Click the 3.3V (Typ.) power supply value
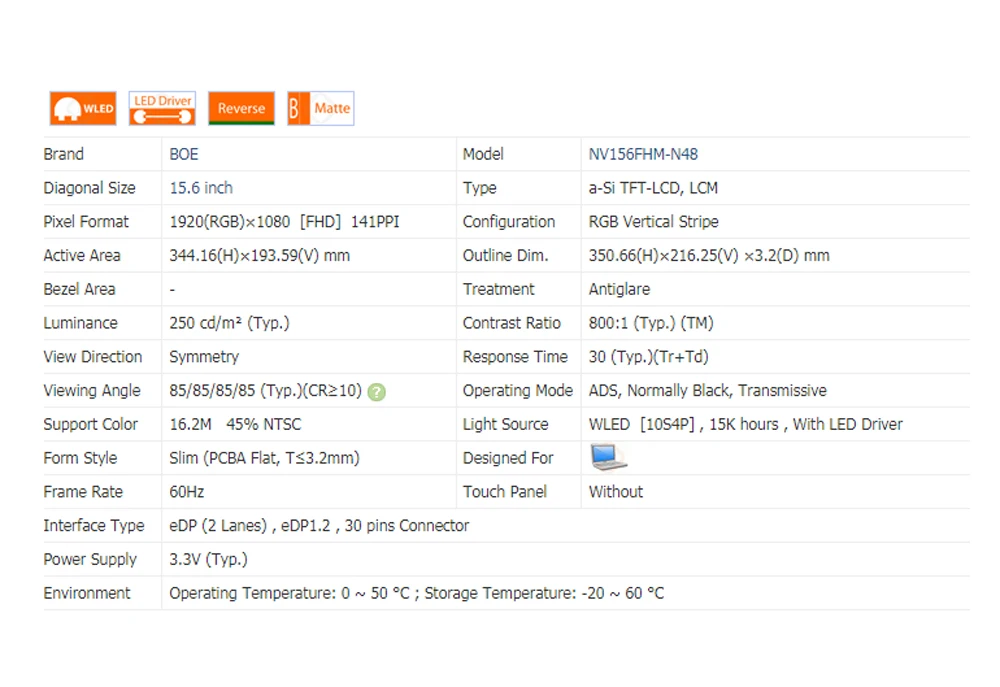The height and width of the screenshot is (687, 1000). tap(208, 560)
